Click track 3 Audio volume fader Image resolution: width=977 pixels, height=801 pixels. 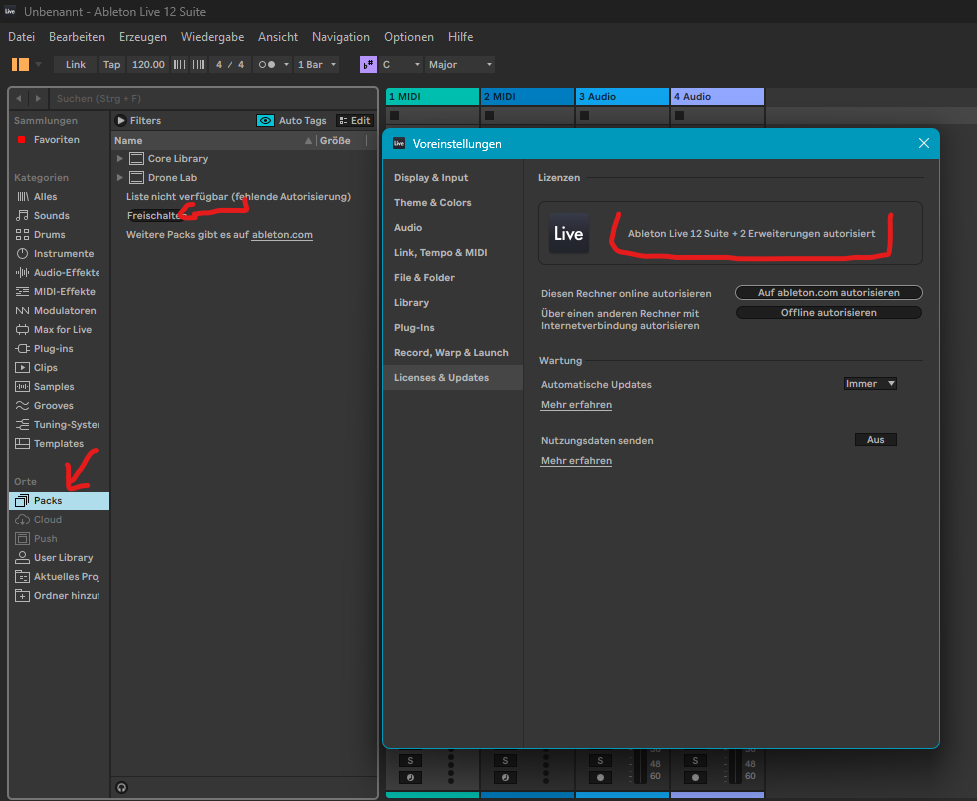[640, 766]
